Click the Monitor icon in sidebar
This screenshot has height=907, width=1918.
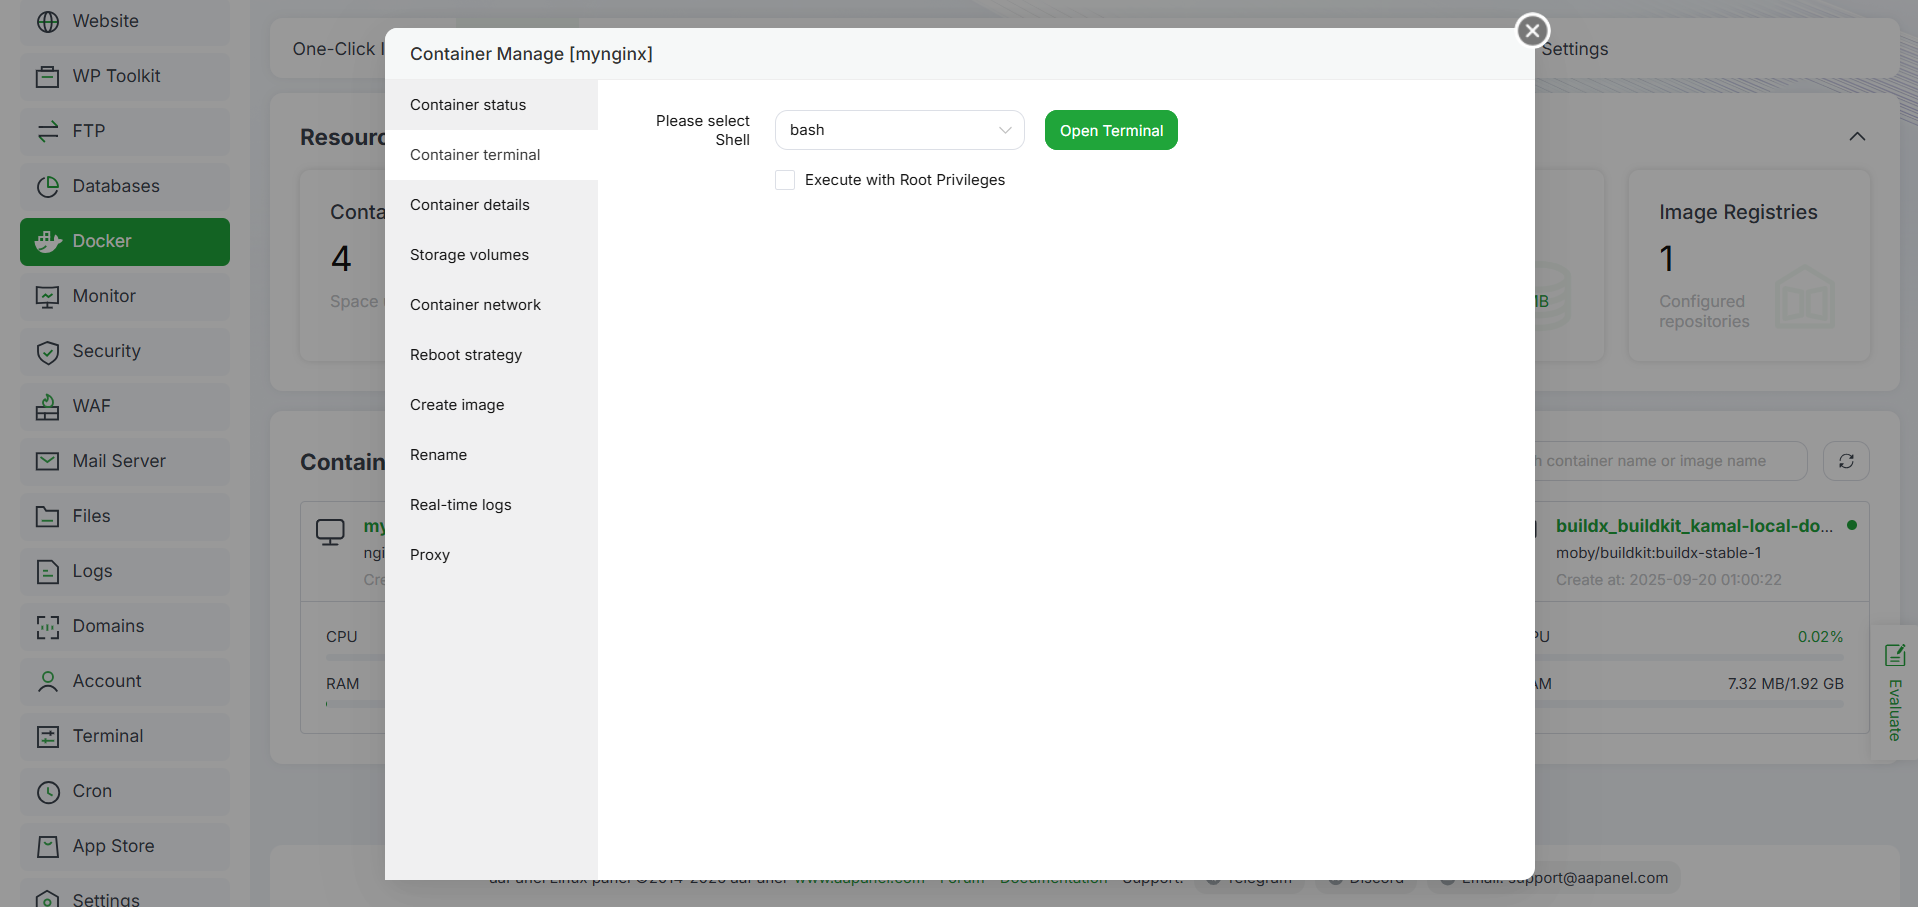coord(47,296)
